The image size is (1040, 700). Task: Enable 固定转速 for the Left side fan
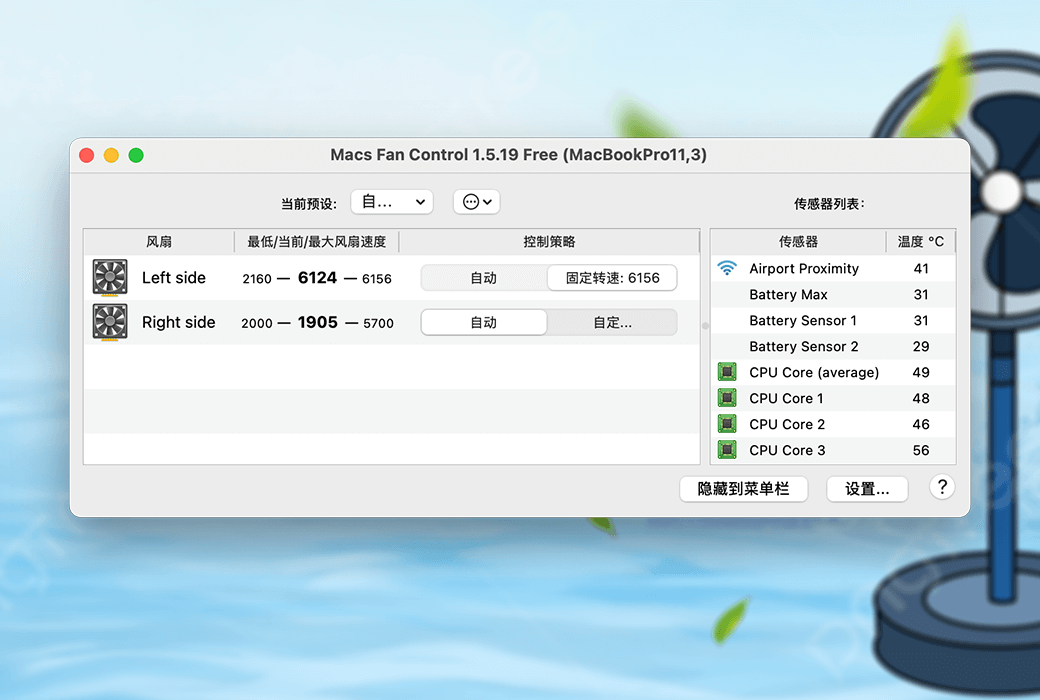click(611, 278)
